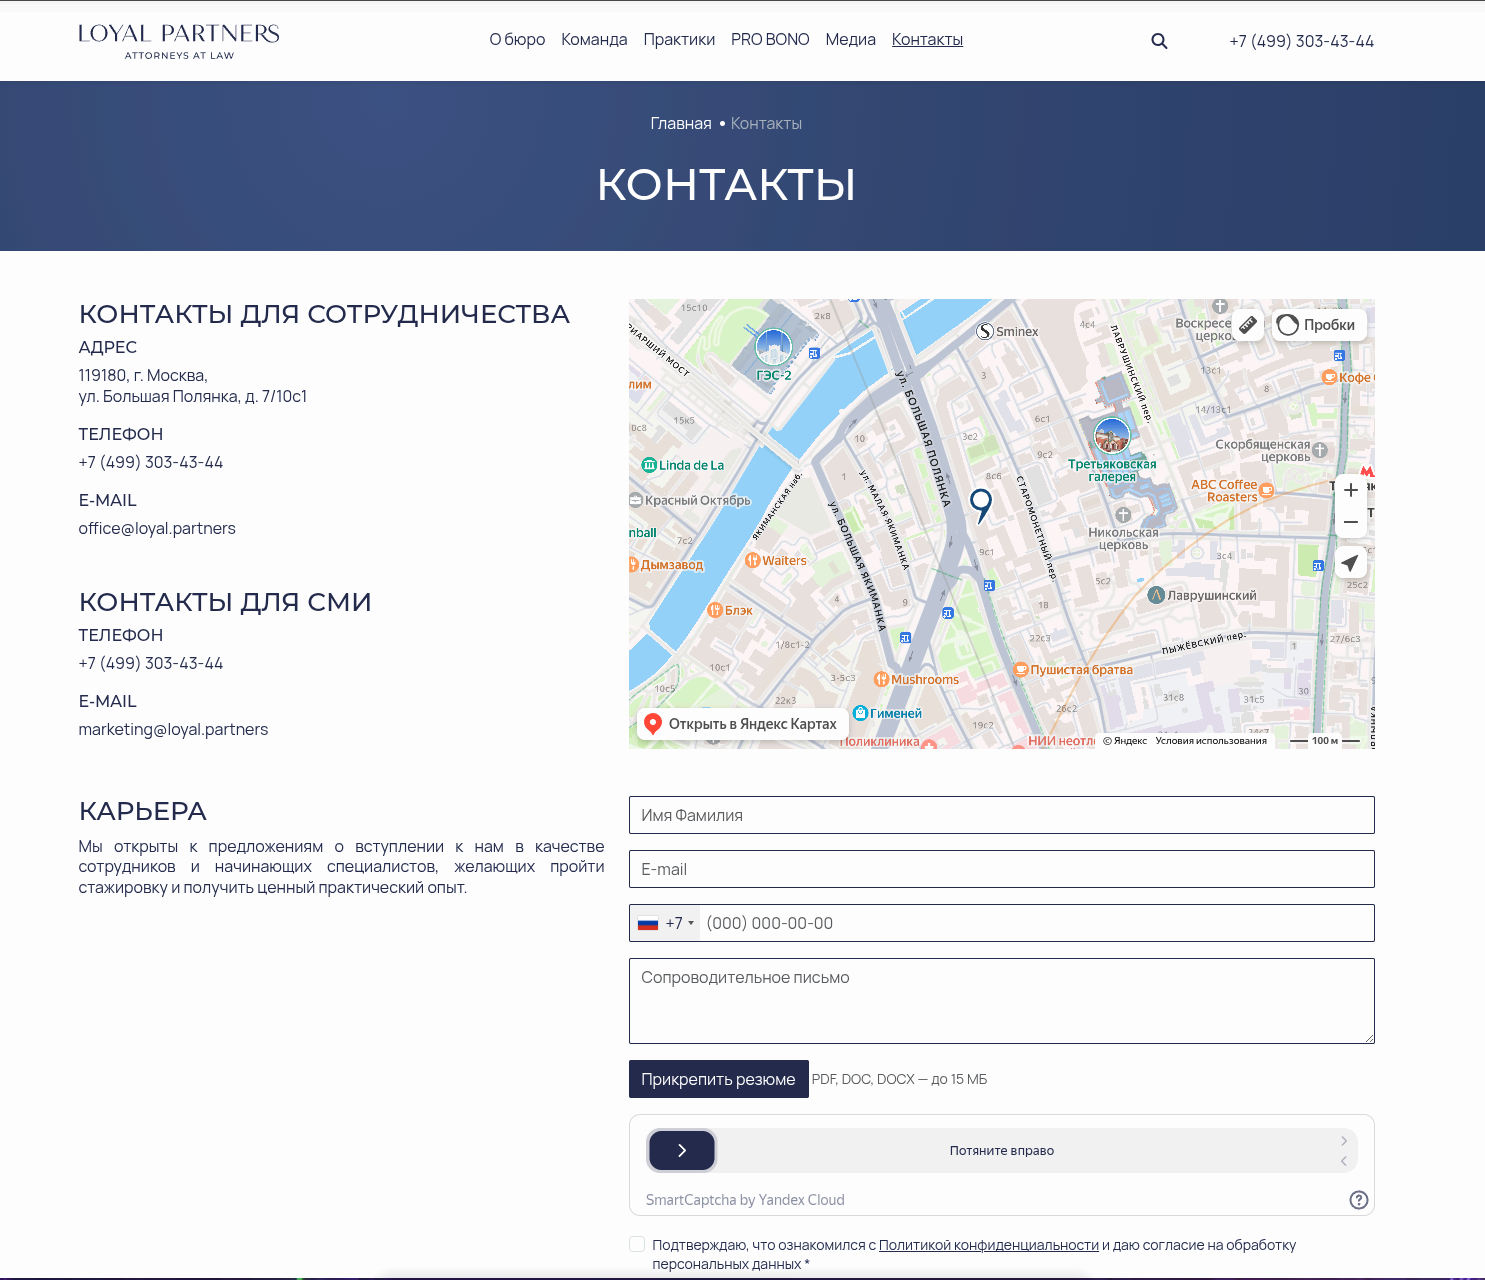
Task: Click the map geolocation arrow icon
Action: (1350, 563)
